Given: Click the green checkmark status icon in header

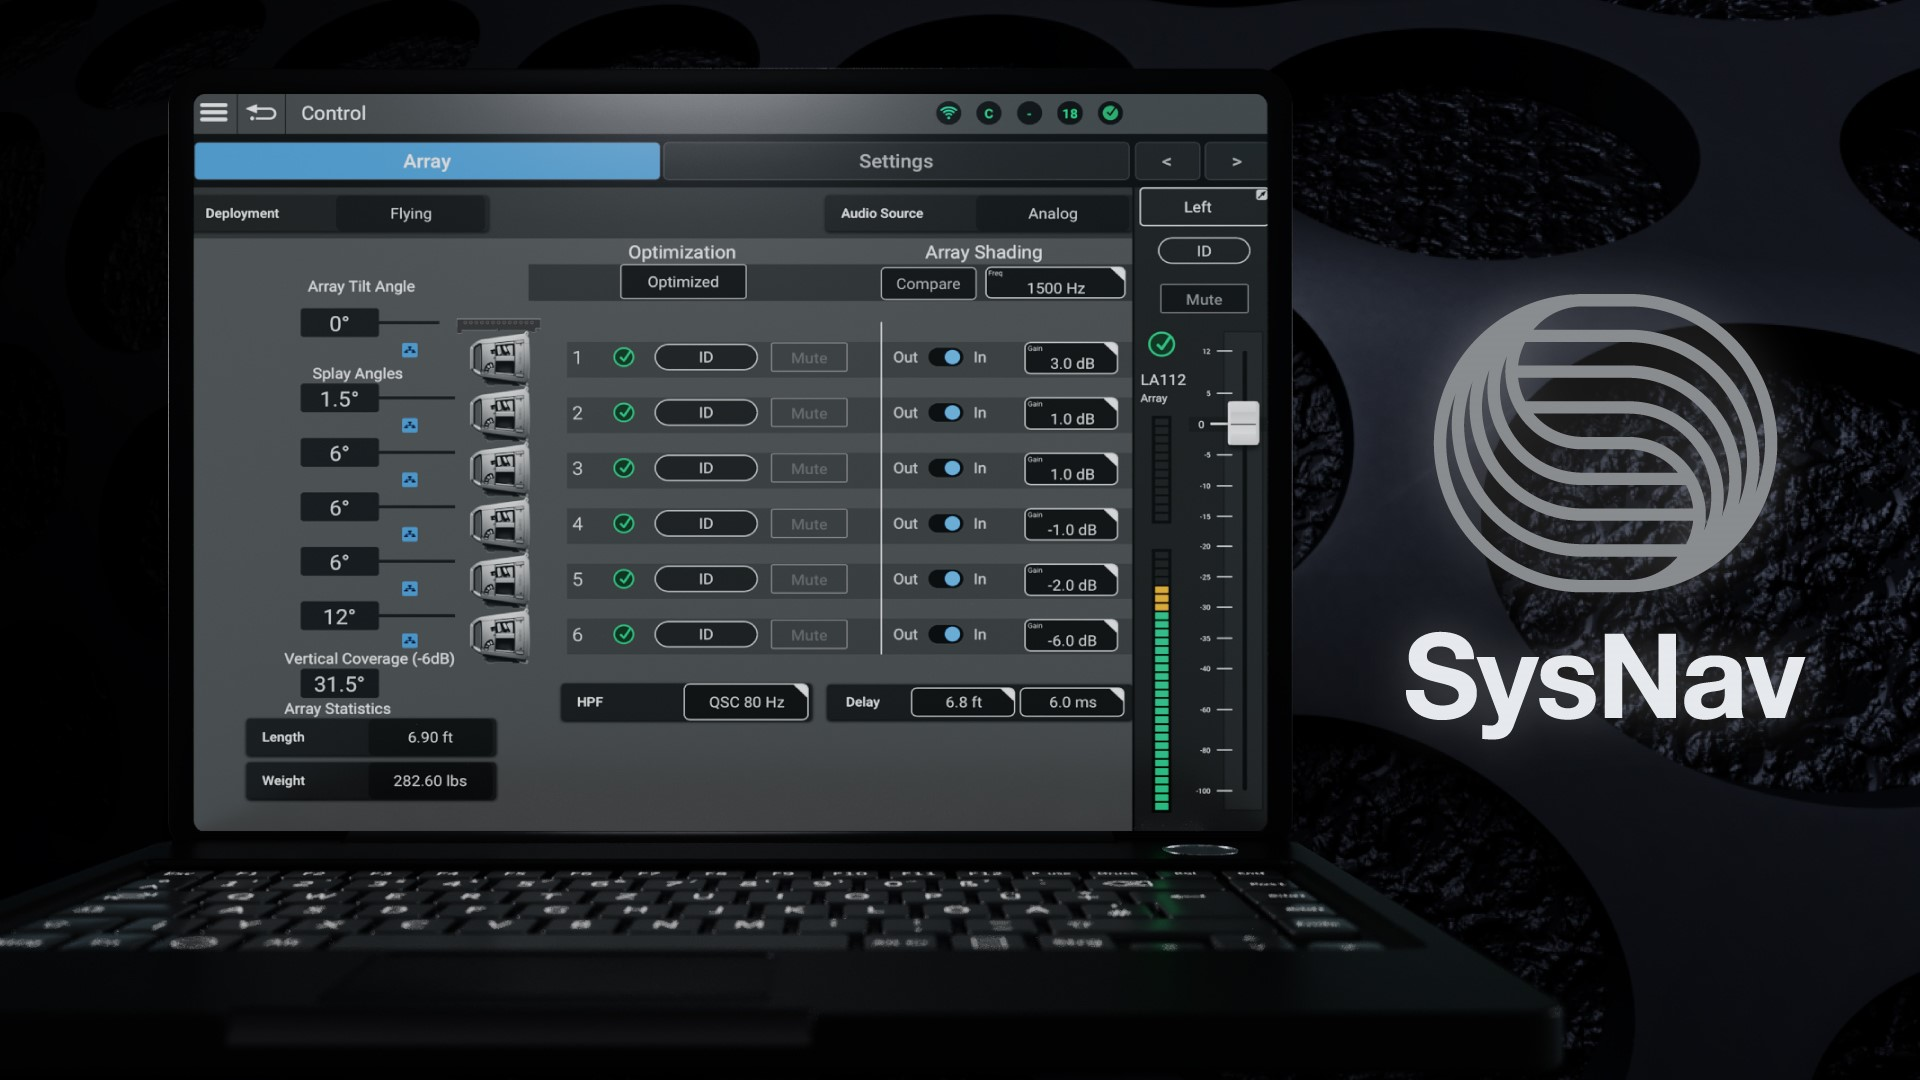Looking at the screenshot, I should pyautogui.click(x=1110, y=113).
